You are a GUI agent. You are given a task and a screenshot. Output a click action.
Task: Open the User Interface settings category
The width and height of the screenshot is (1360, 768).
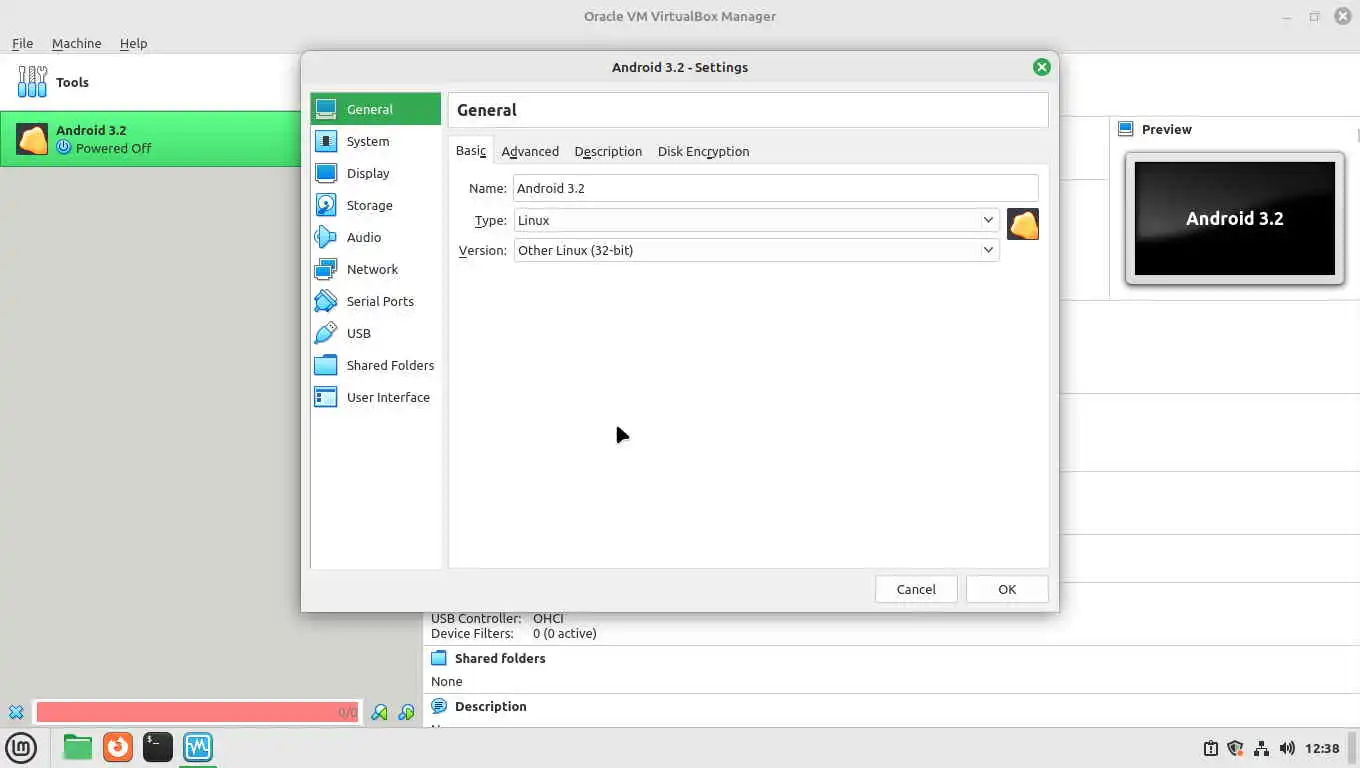click(375, 397)
